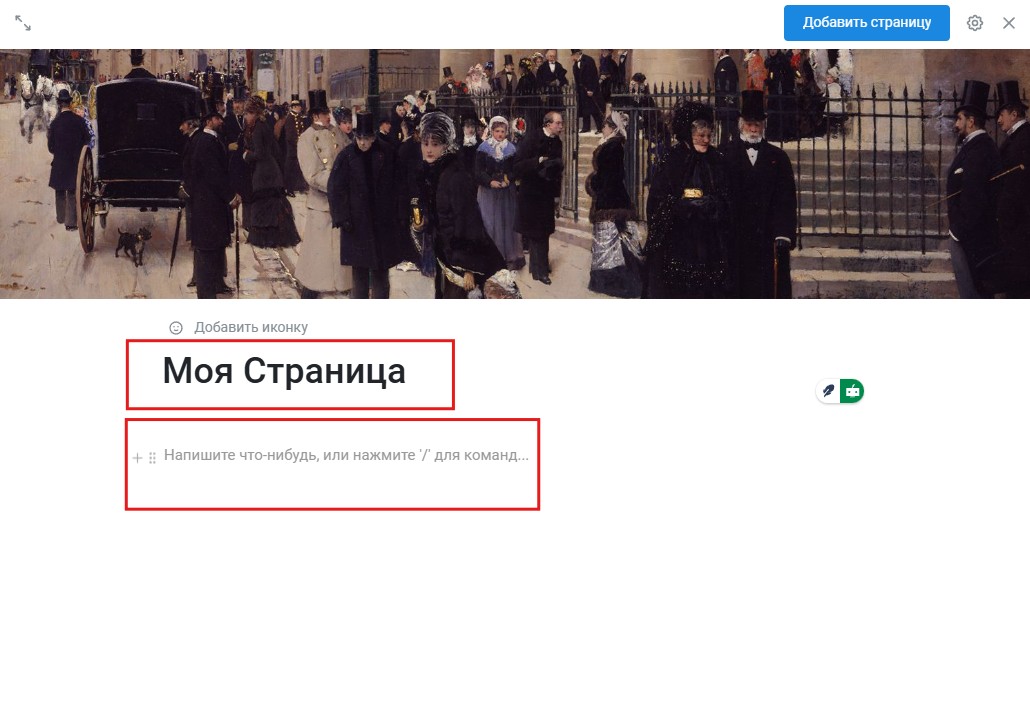Click the blue "Добавить страницу" button
The height and width of the screenshot is (717, 1030).
(866, 23)
